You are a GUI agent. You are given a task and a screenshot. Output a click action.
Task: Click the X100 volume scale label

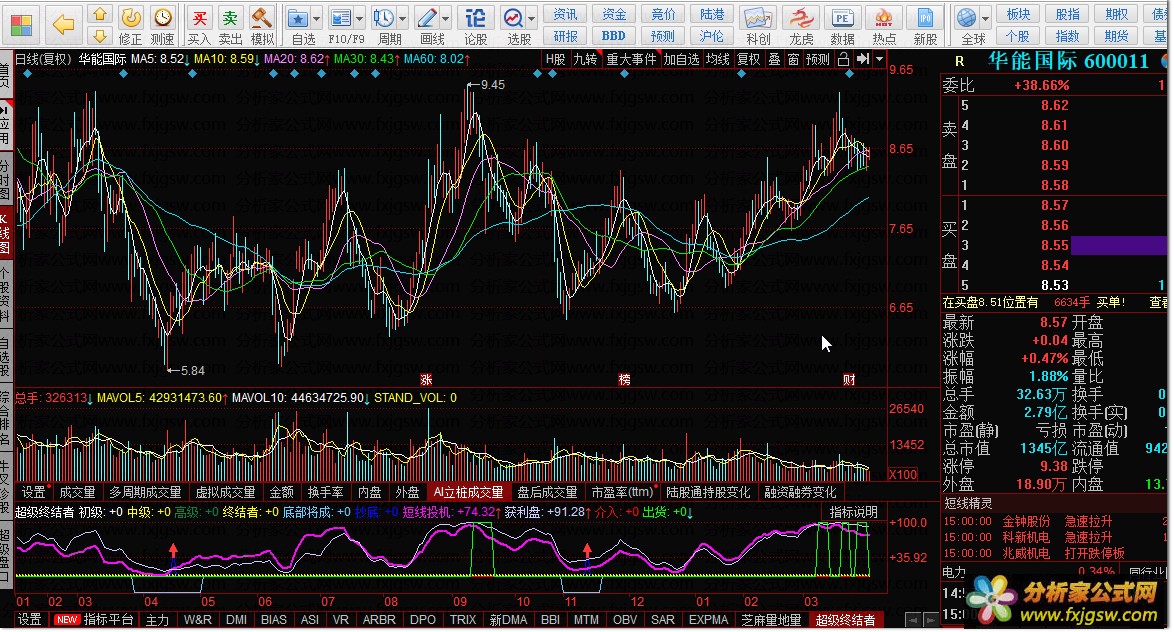click(x=903, y=475)
